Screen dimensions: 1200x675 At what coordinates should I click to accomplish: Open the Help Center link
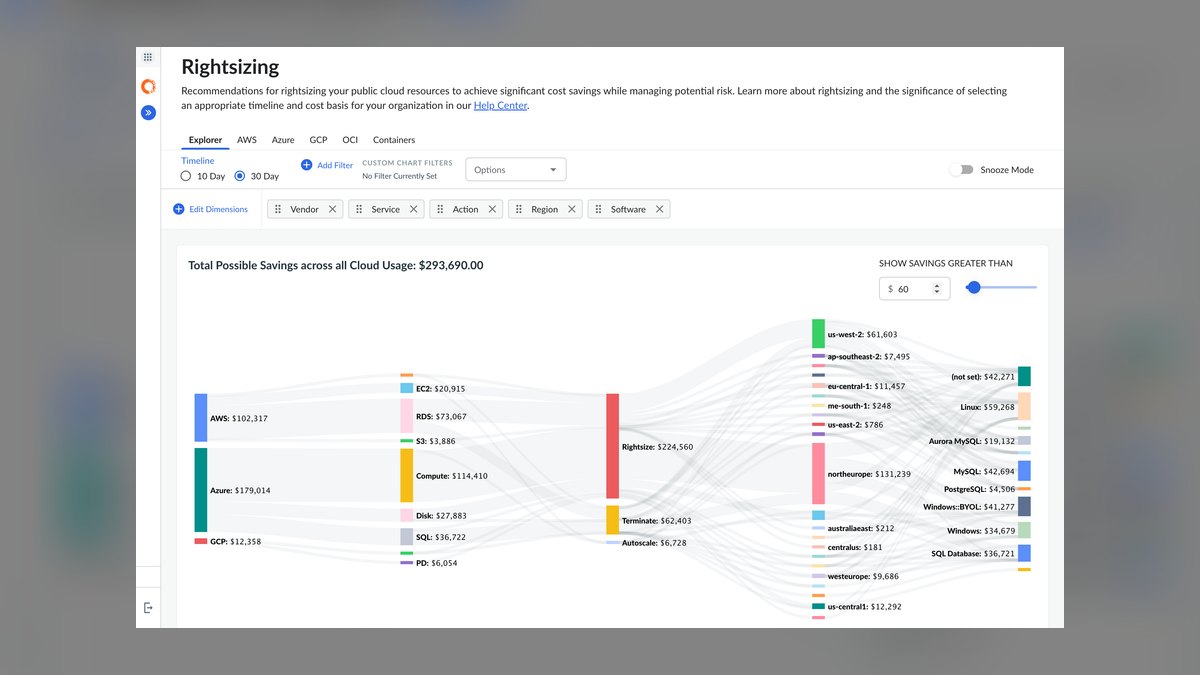(500, 105)
